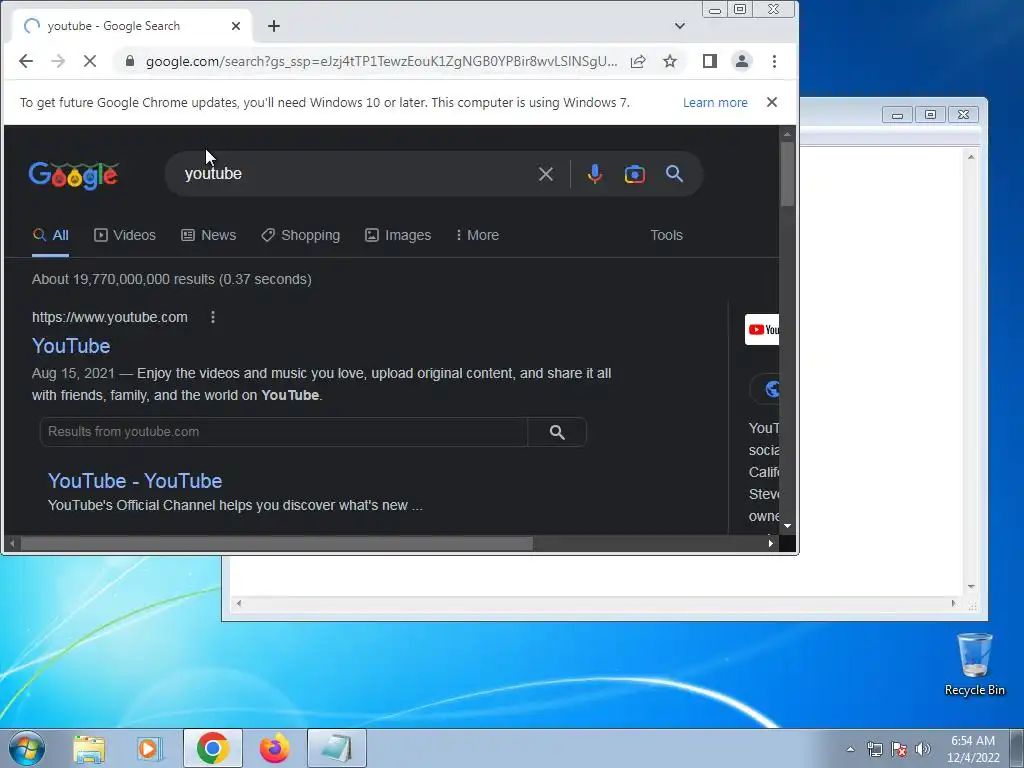This screenshot has height=768, width=1024.
Task: Open the search Tools options
Action: [666, 235]
